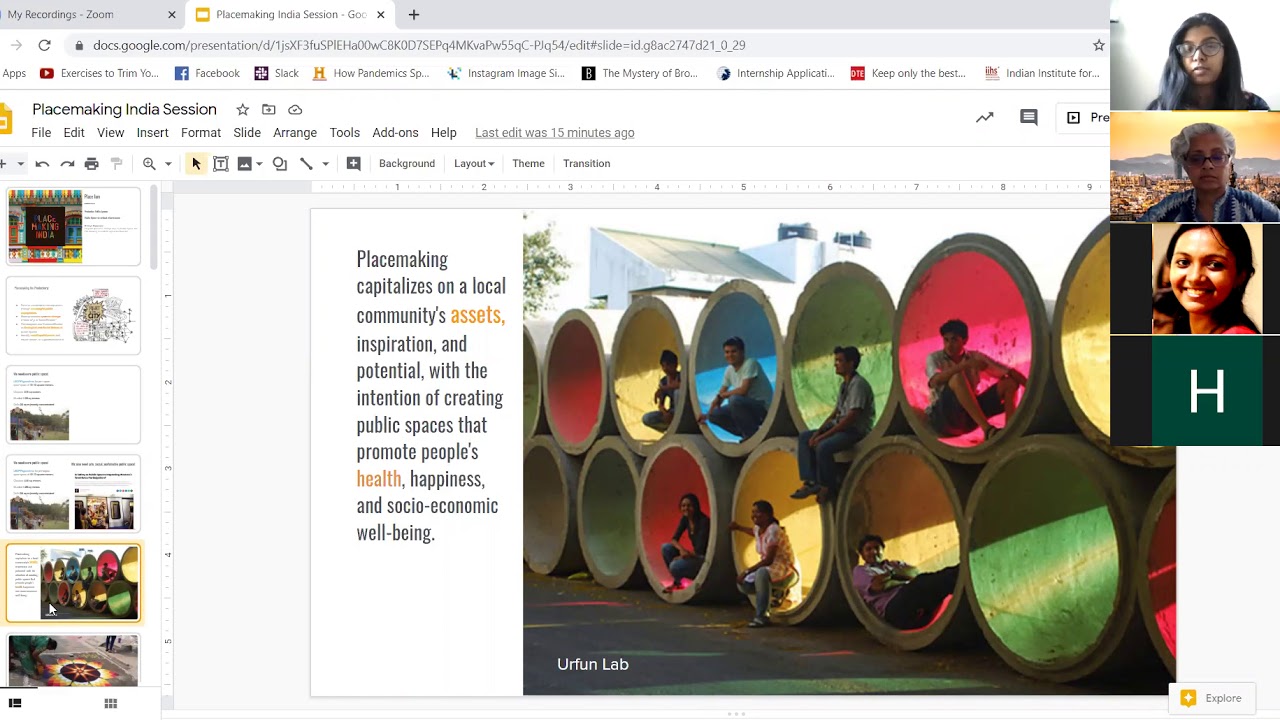This screenshot has width=1280, height=720.
Task: Click the Background button
Action: pos(407,164)
